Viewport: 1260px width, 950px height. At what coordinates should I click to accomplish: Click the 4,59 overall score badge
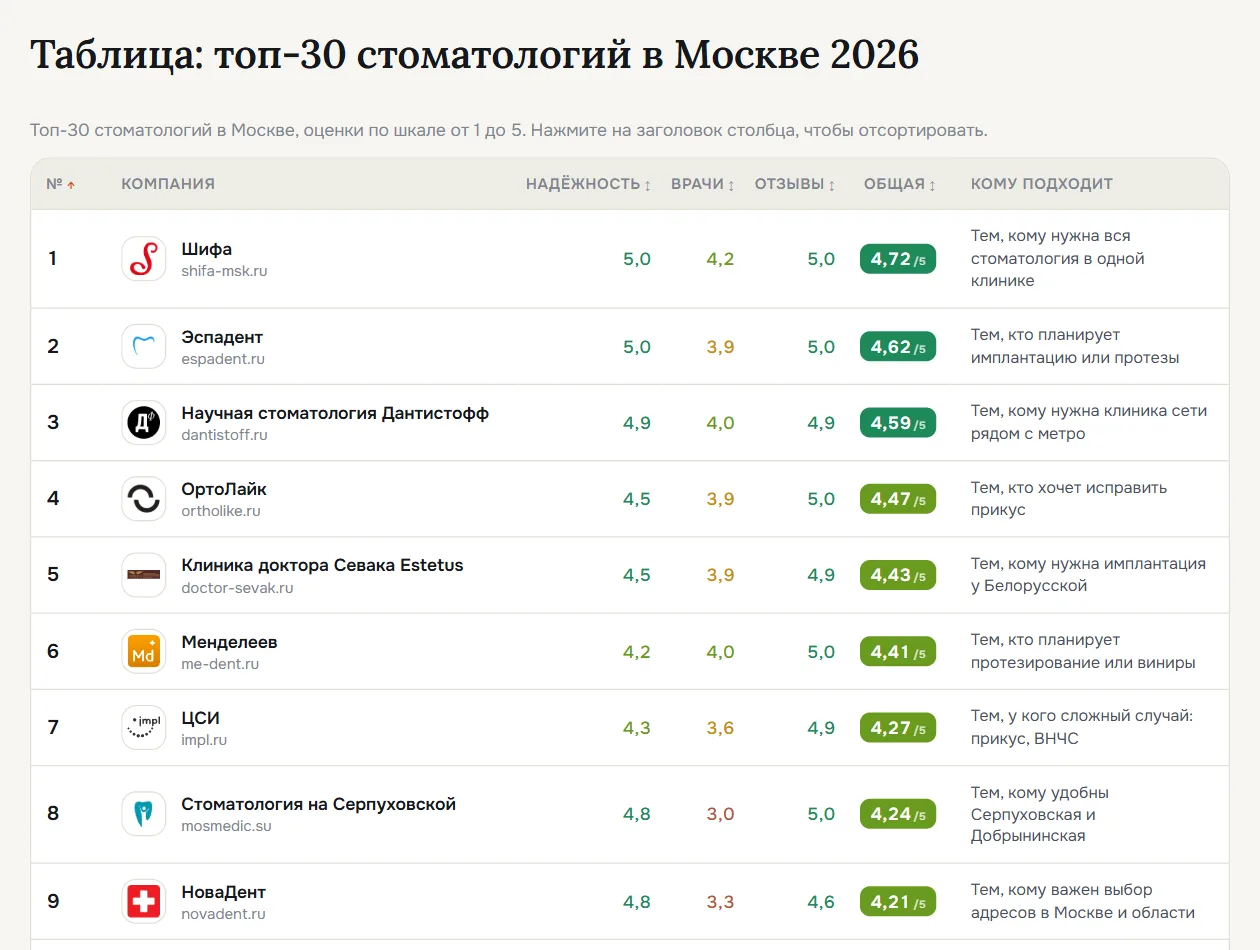click(898, 423)
